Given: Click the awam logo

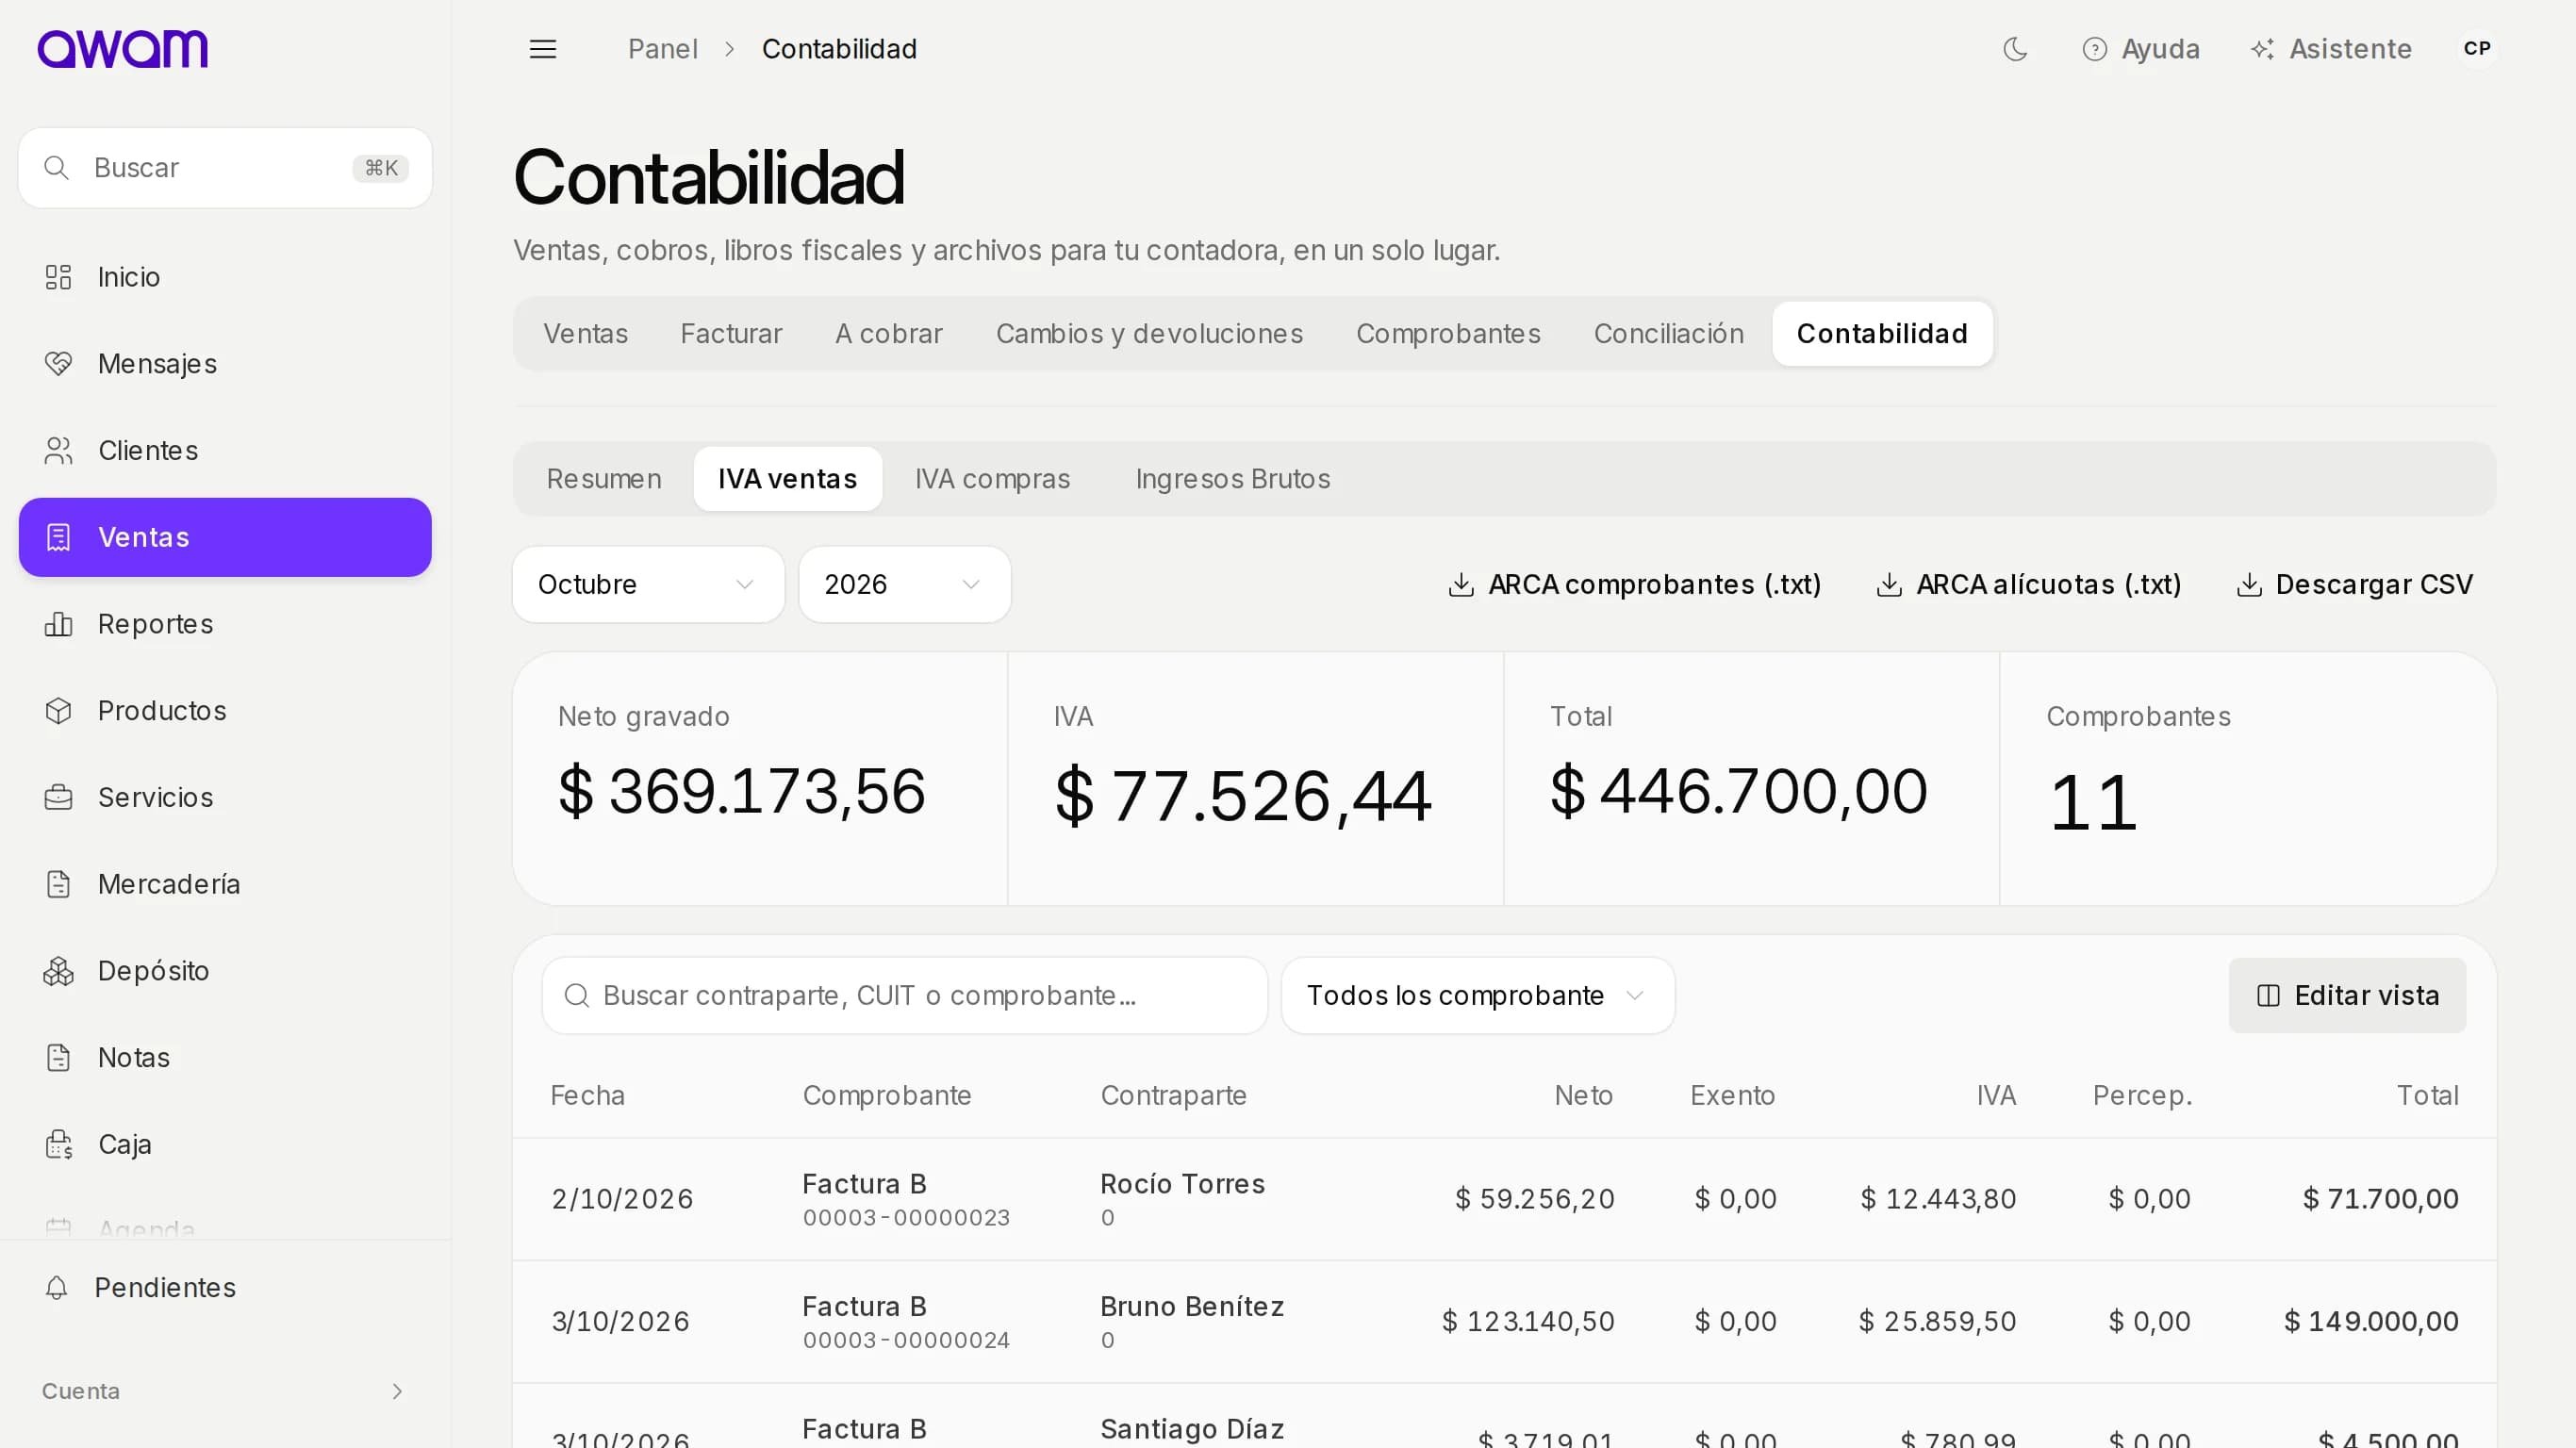Looking at the screenshot, I should pyautogui.click(x=123, y=49).
